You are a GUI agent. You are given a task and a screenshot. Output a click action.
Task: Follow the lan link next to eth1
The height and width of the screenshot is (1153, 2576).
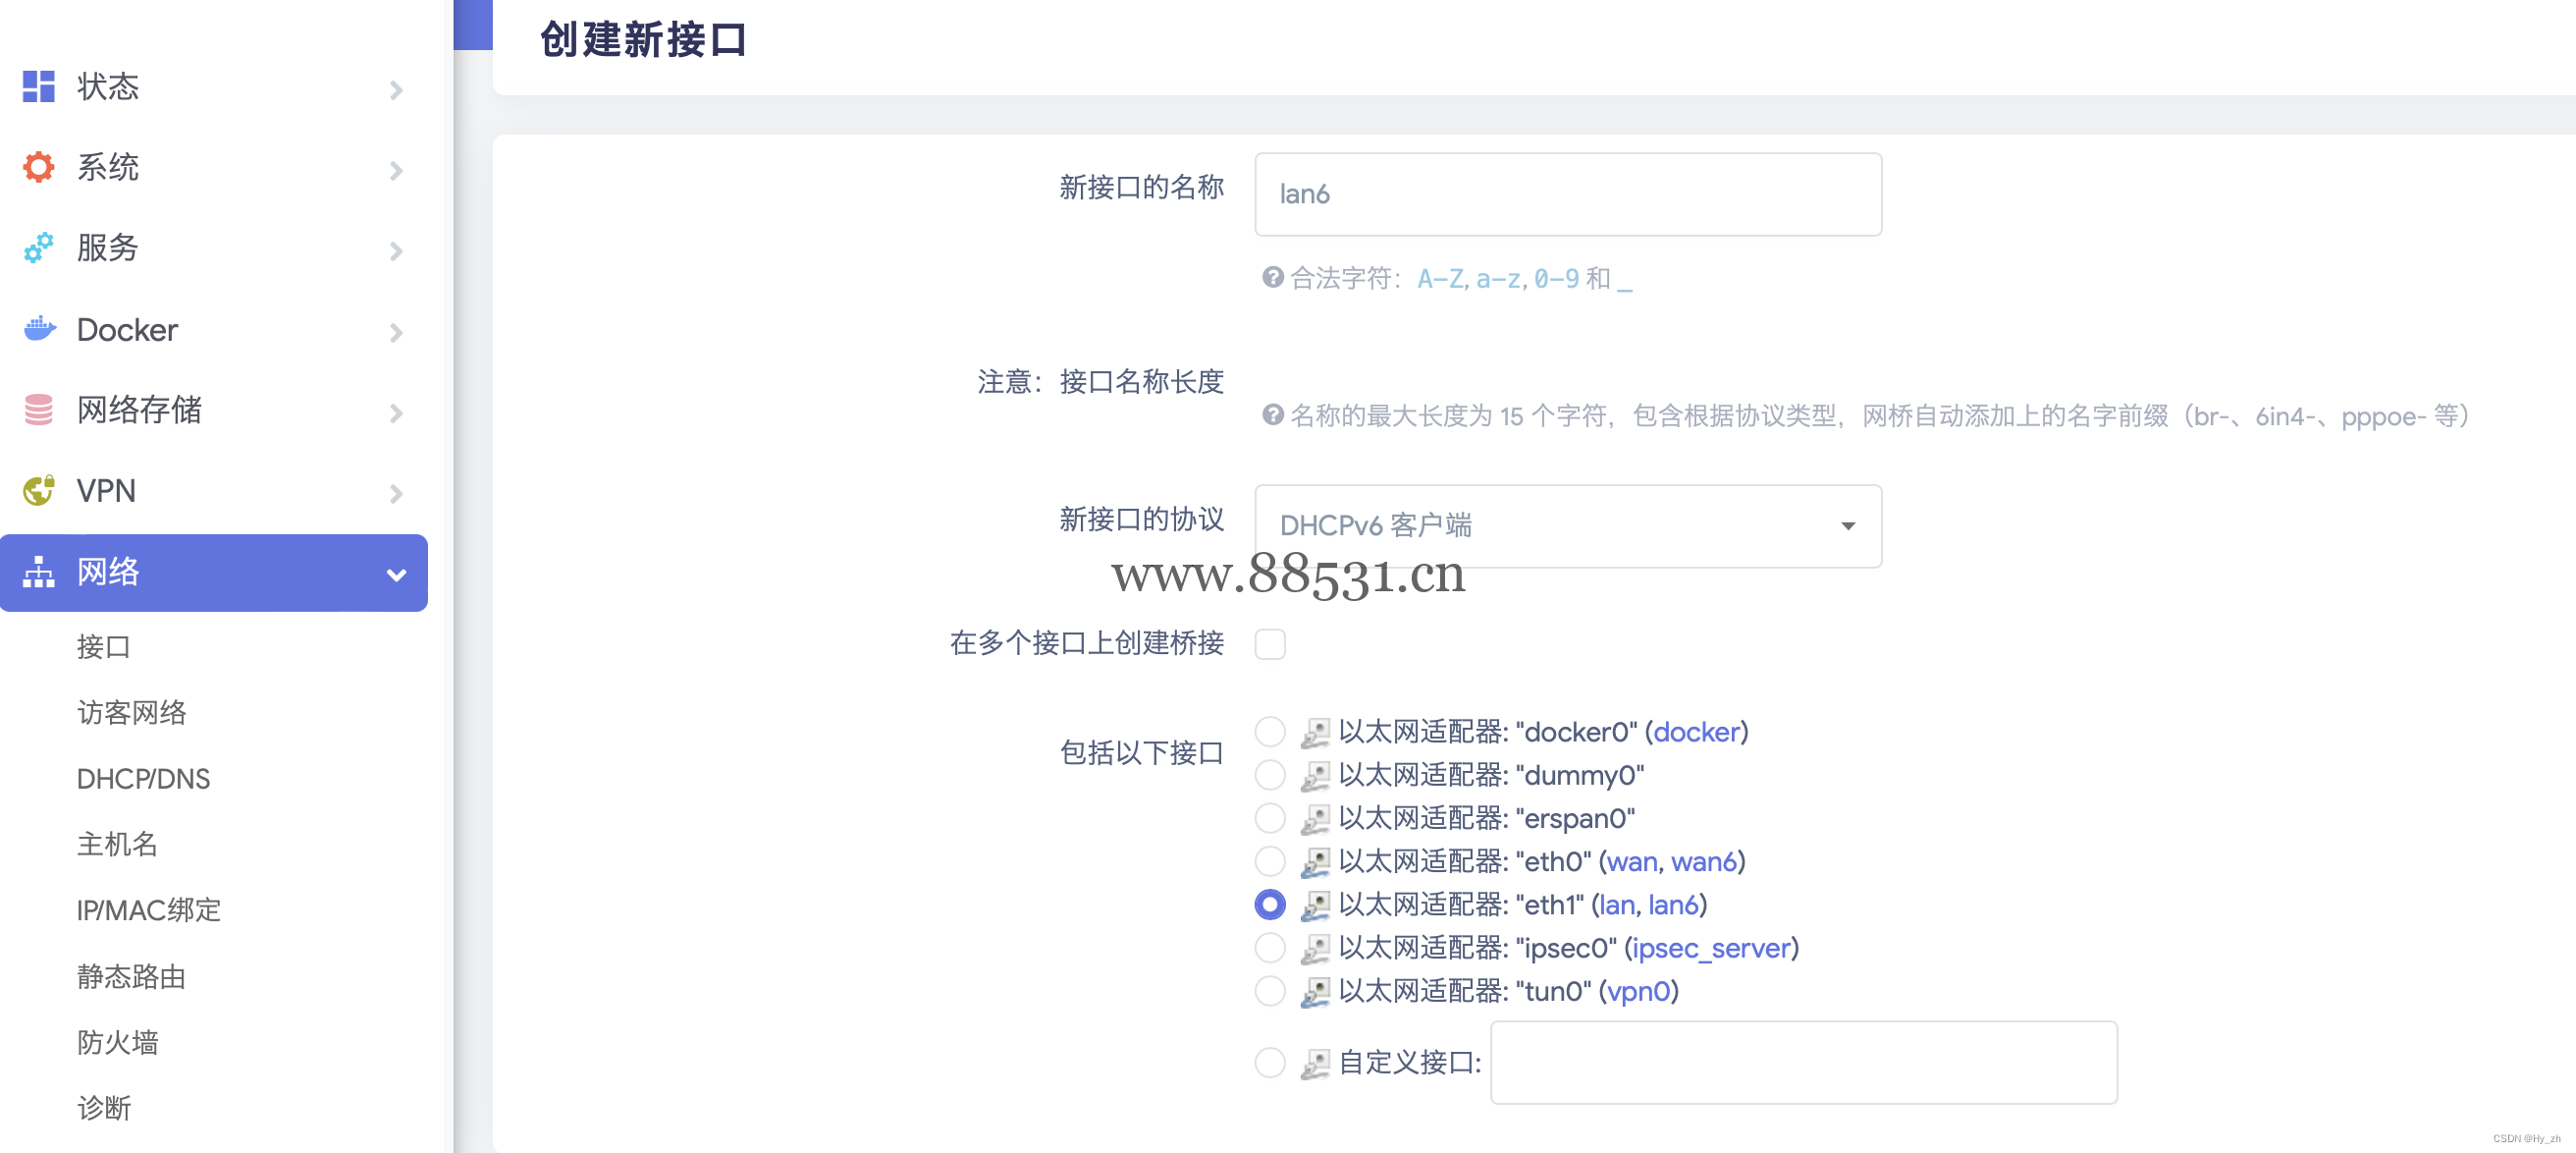tap(1617, 904)
